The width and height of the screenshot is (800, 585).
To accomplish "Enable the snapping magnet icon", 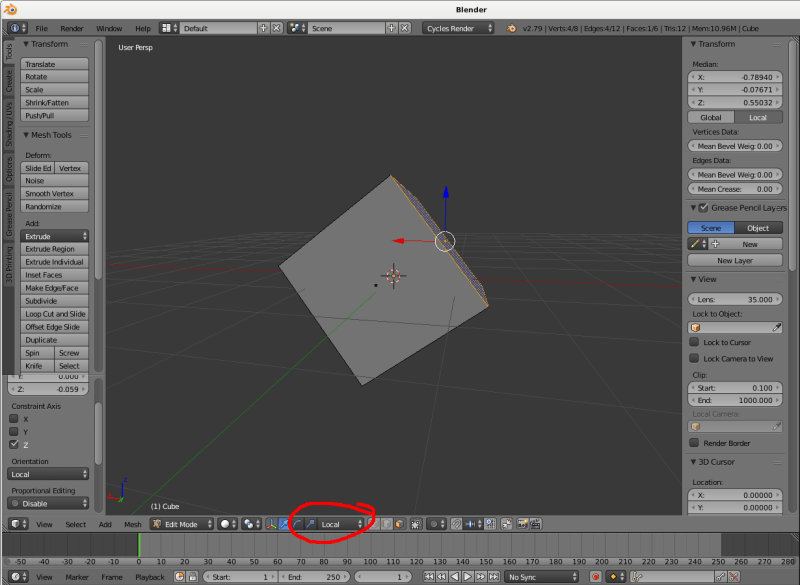I will pos(455,523).
